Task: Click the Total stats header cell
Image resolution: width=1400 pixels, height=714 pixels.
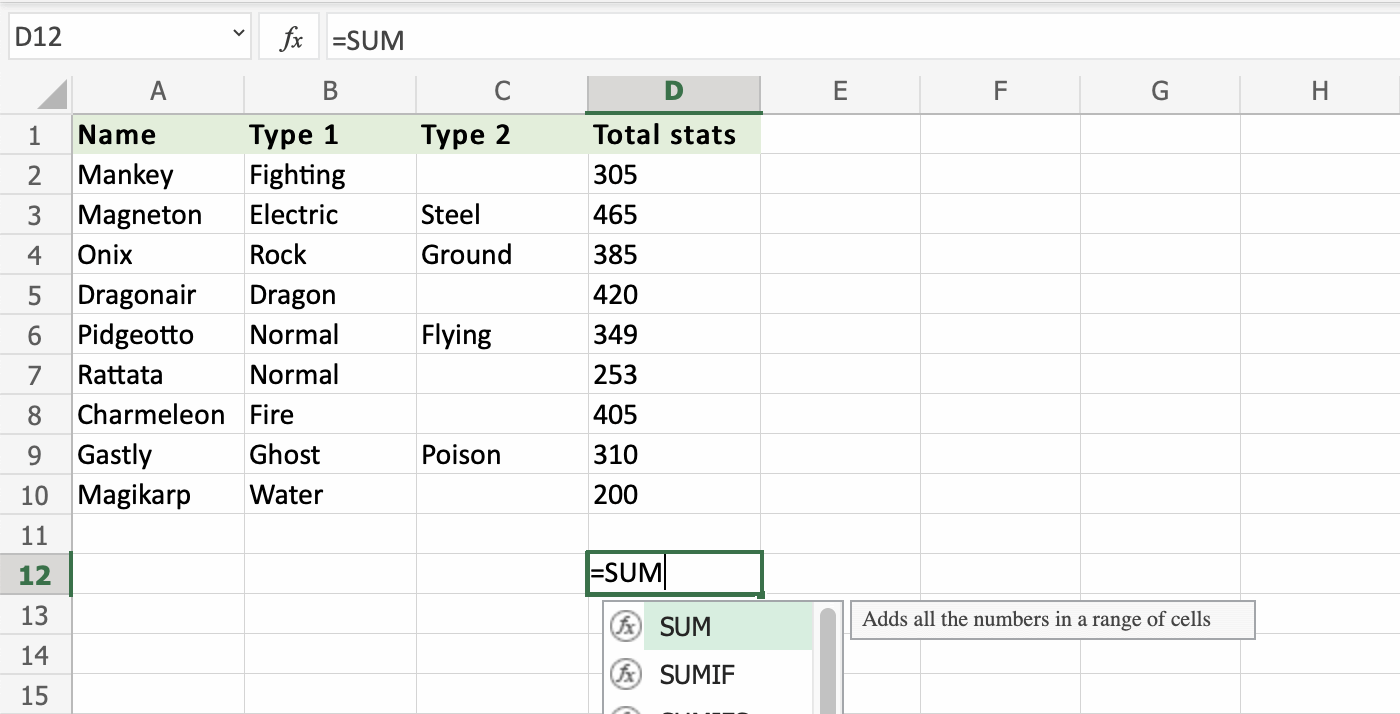Action: (673, 135)
